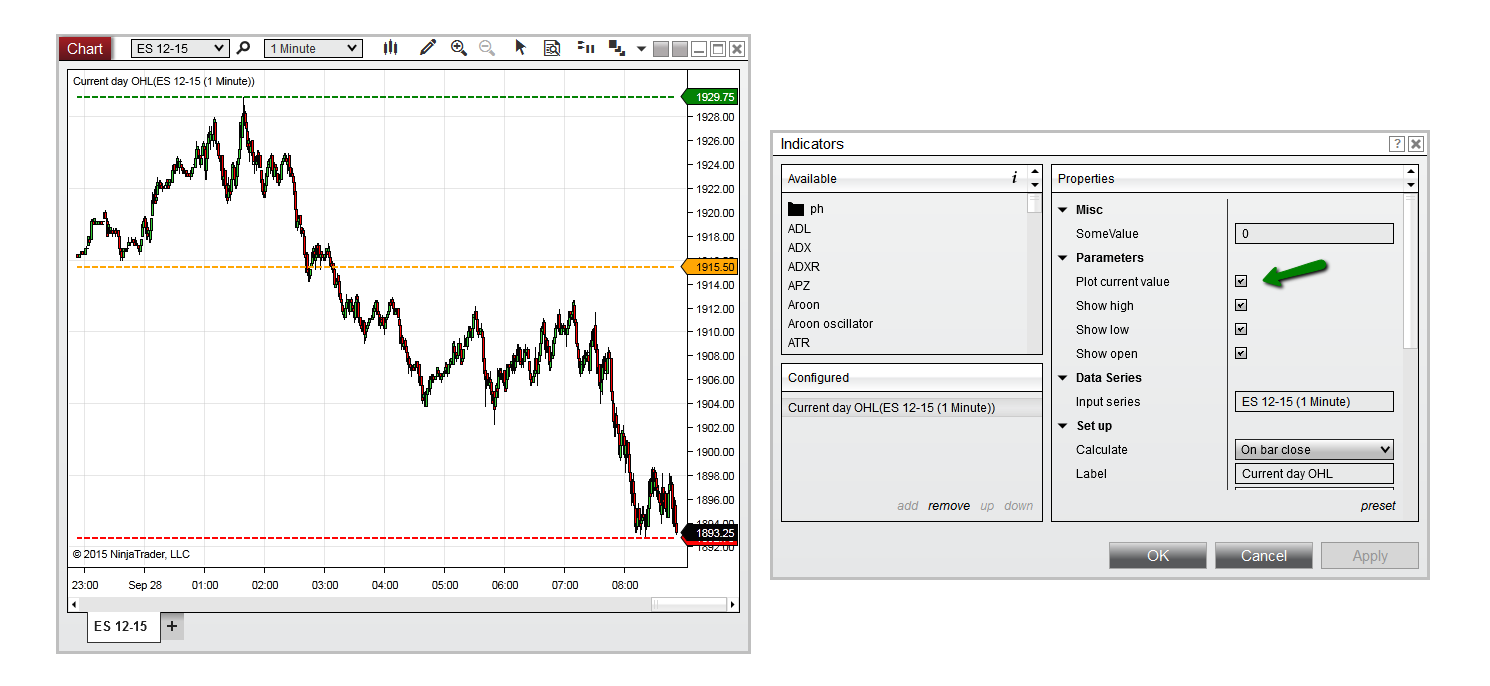Screen dimensions: 1490x686
Task: Click the info 'i' icon in Available panel
Action: coord(1014,178)
